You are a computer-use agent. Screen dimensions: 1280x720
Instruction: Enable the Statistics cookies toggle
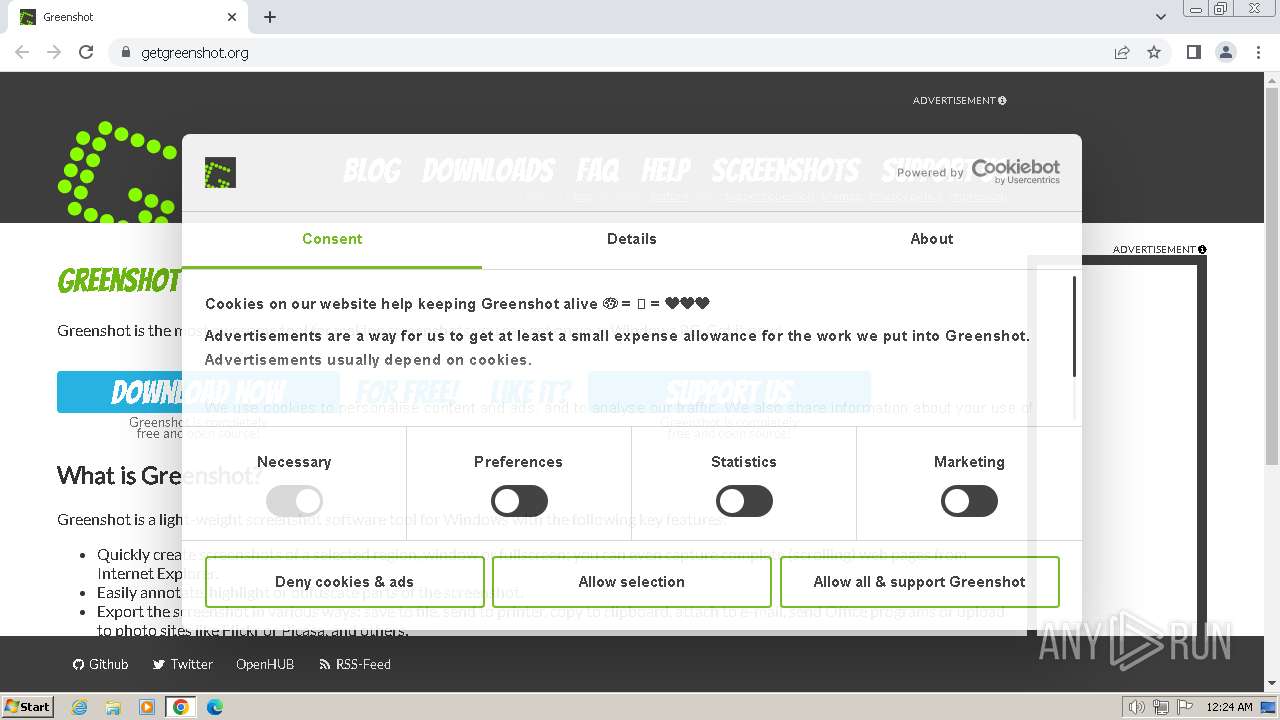pyautogui.click(x=744, y=501)
